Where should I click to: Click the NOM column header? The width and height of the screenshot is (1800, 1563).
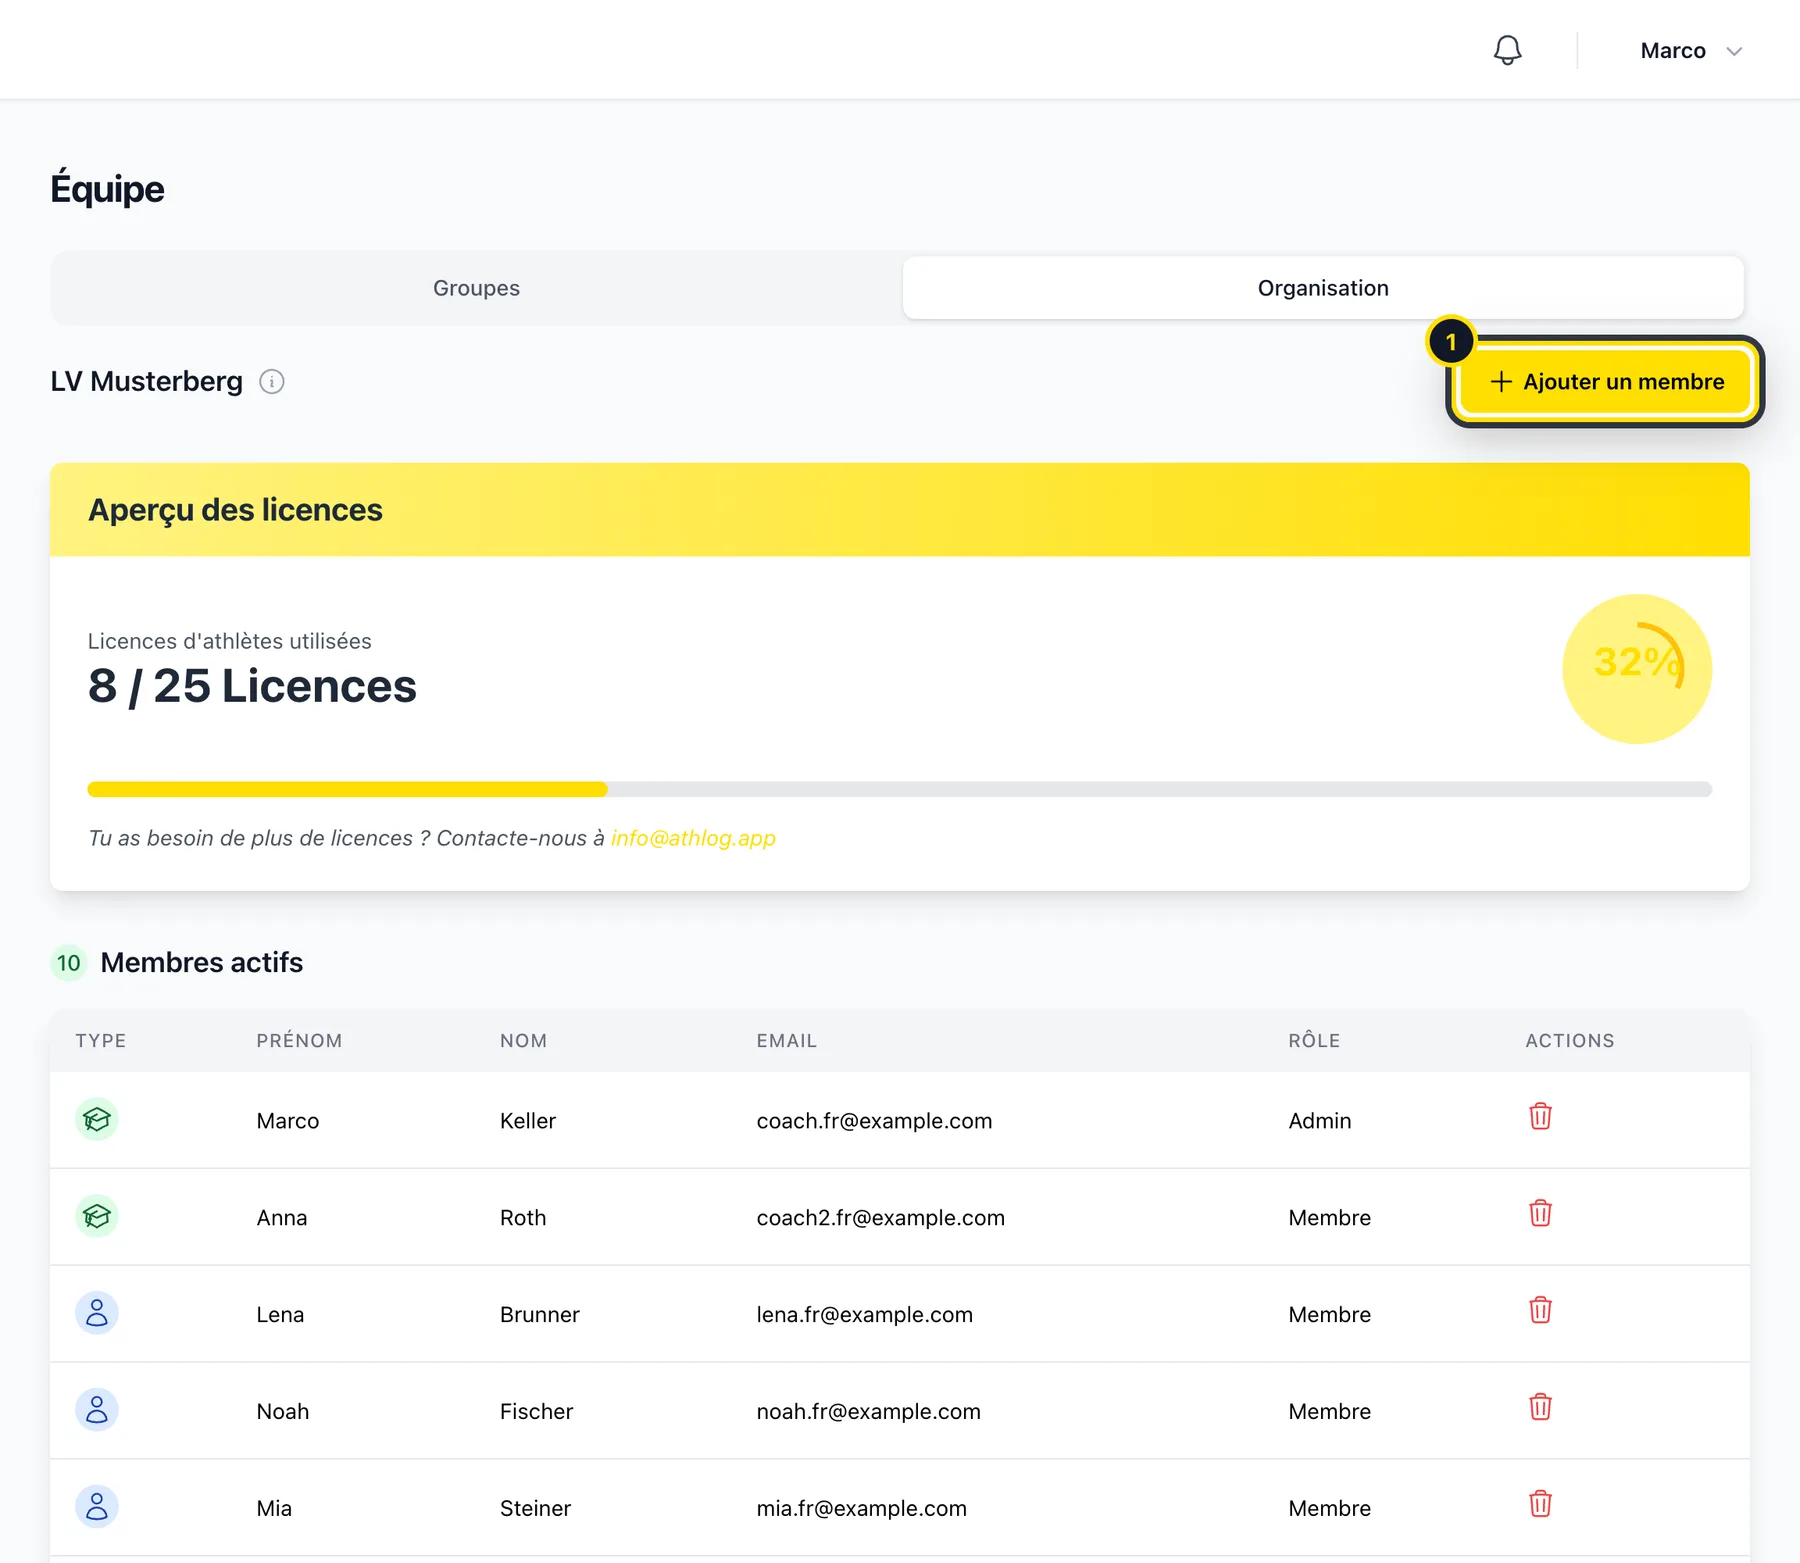click(x=523, y=1040)
